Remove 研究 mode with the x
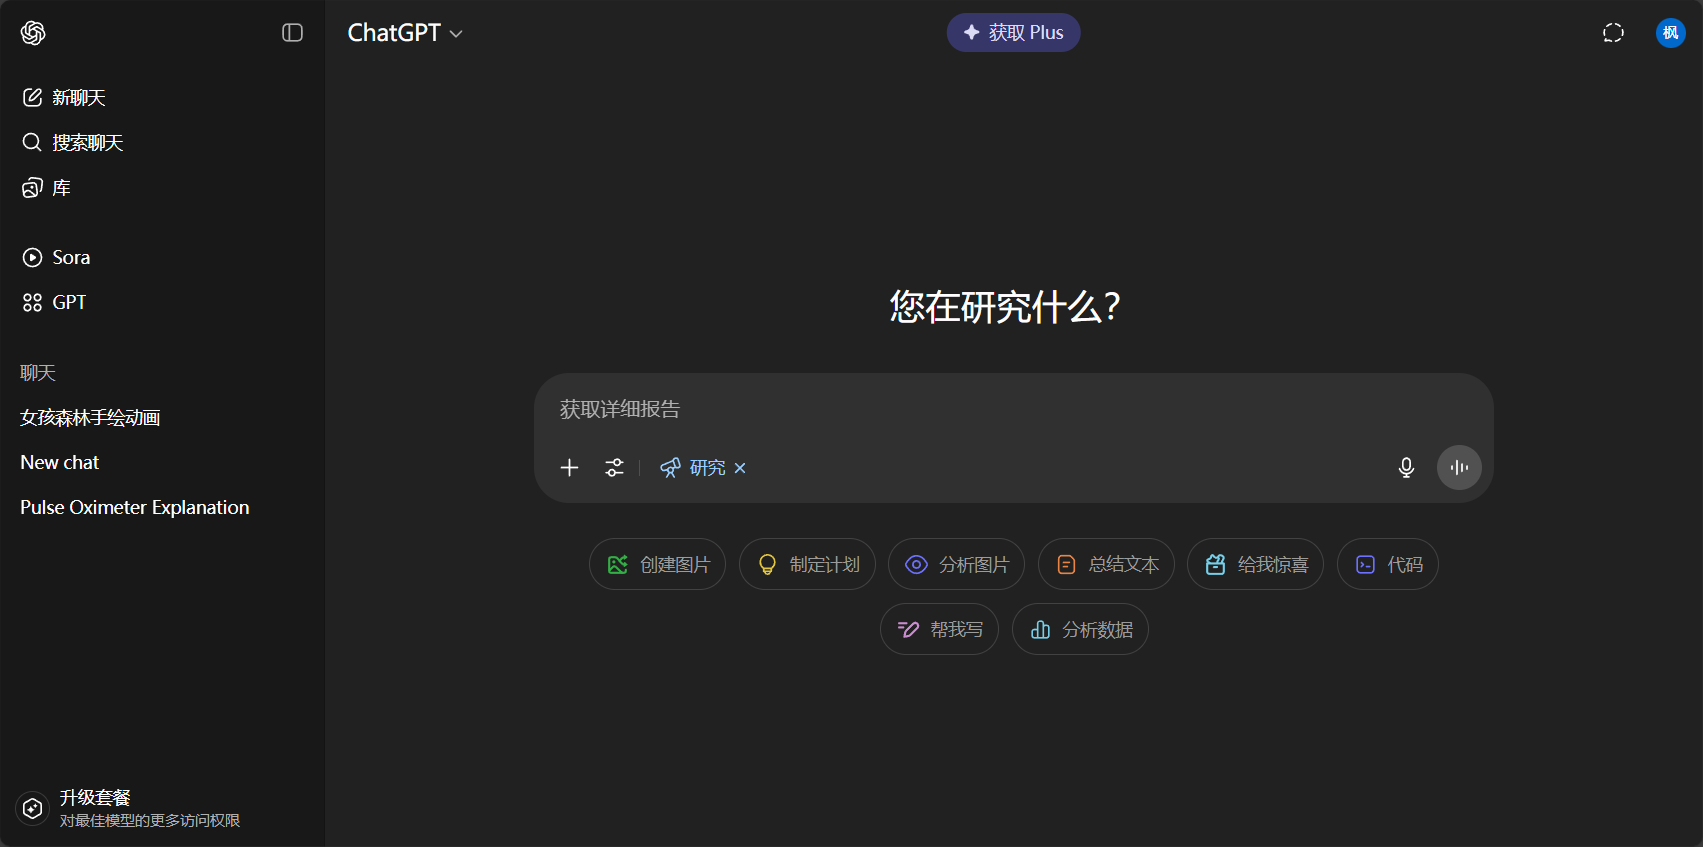This screenshot has width=1703, height=847. (x=740, y=468)
